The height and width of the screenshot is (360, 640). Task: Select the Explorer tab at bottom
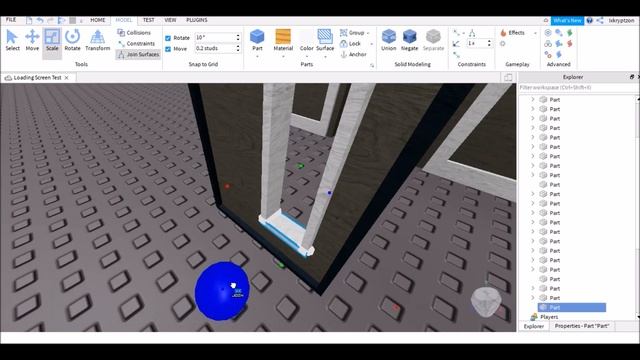(534, 326)
